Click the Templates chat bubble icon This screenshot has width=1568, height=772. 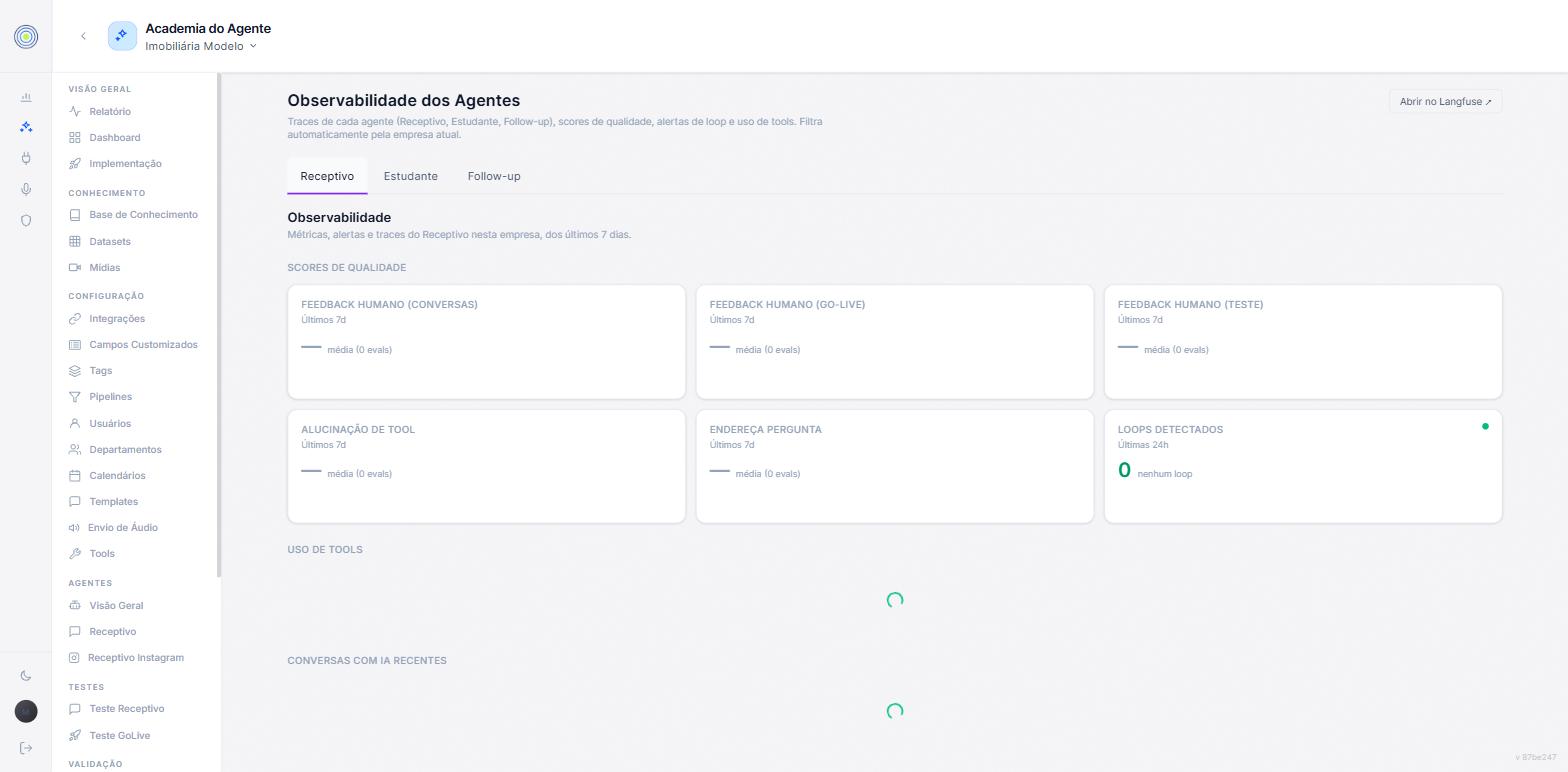click(x=75, y=502)
